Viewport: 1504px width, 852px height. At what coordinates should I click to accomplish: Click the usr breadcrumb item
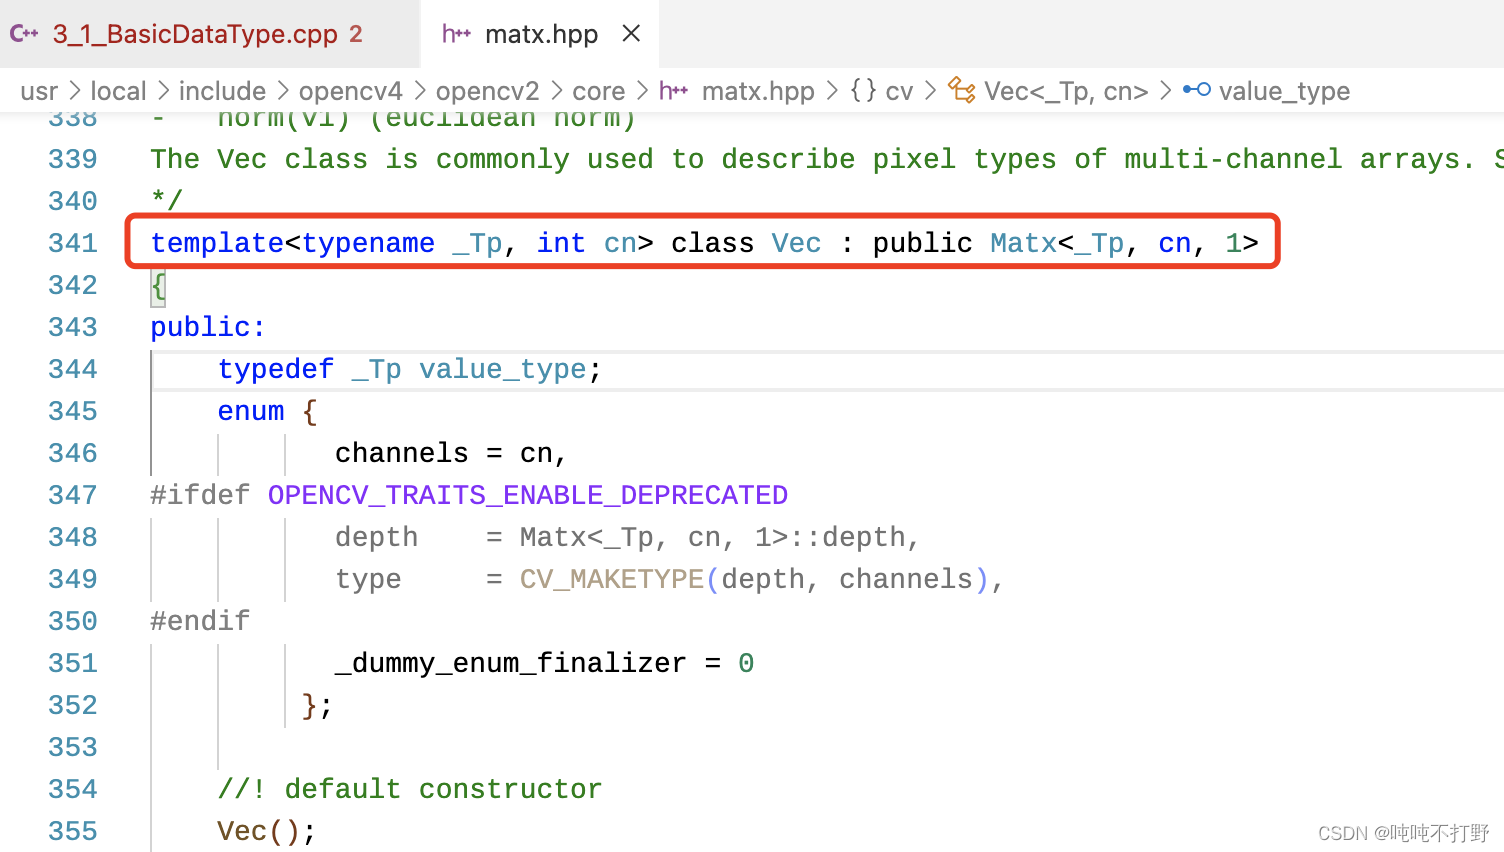(x=39, y=90)
